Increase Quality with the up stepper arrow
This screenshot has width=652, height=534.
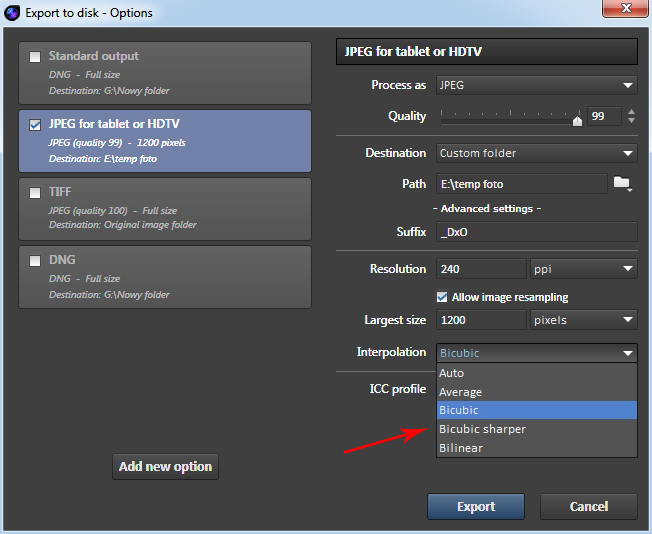631,111
